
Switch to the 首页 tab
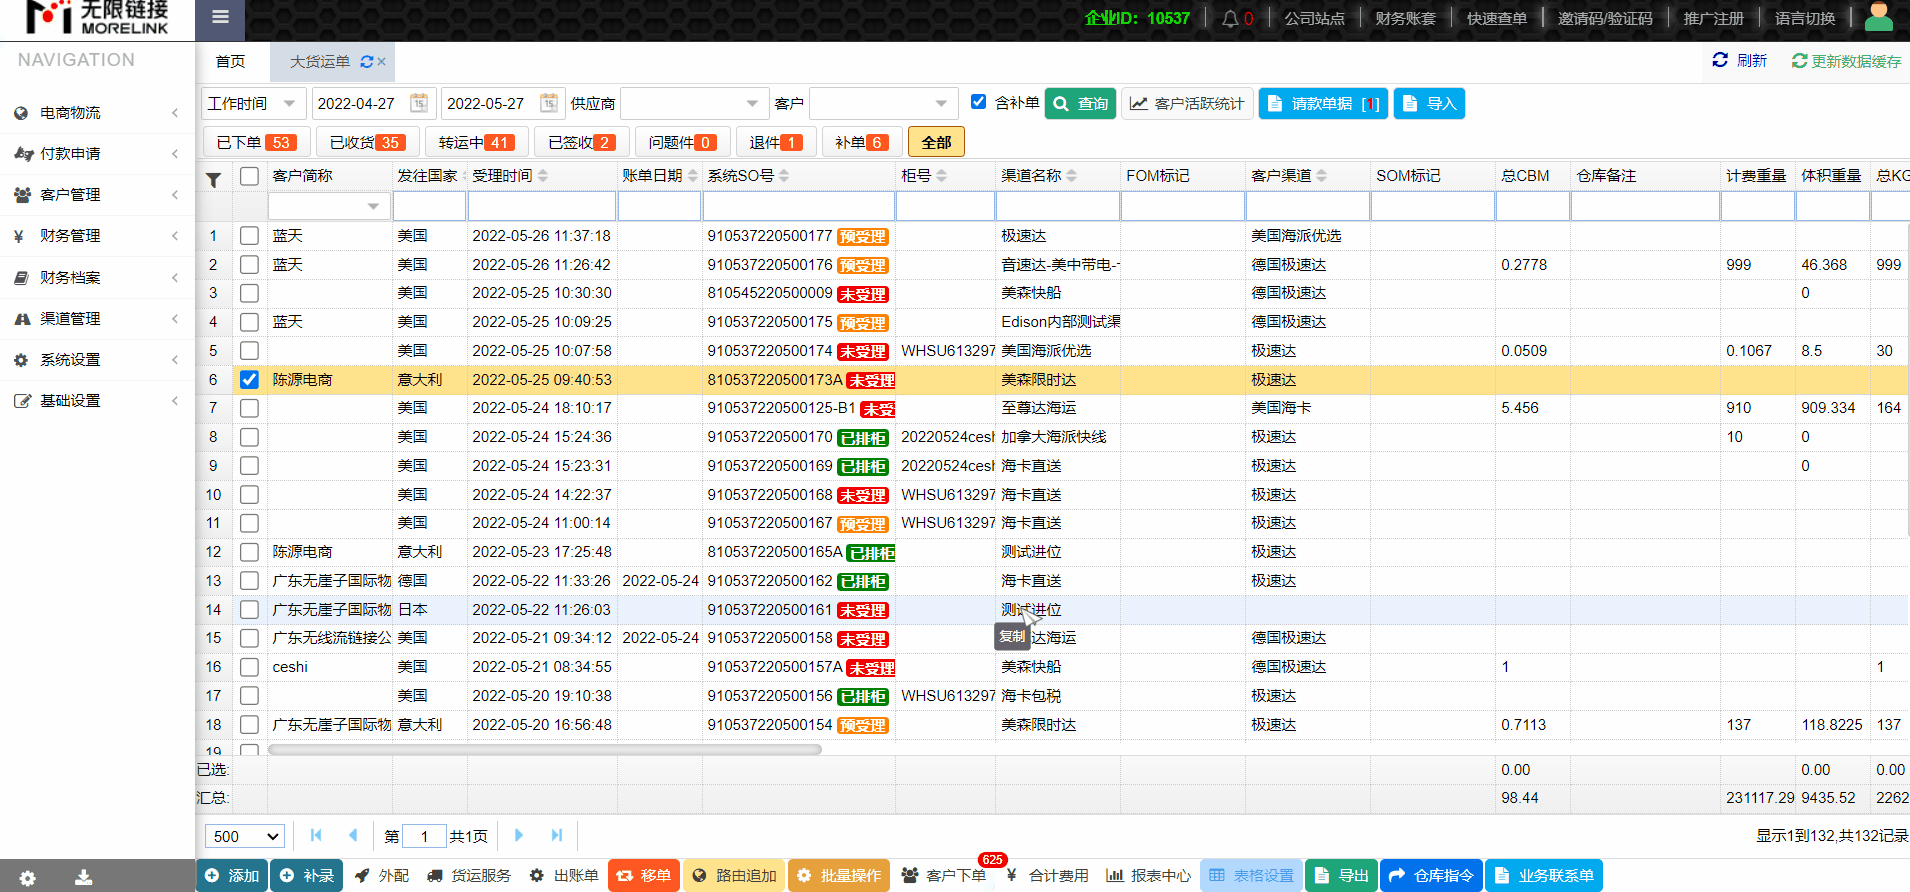(x=230, y=62)
